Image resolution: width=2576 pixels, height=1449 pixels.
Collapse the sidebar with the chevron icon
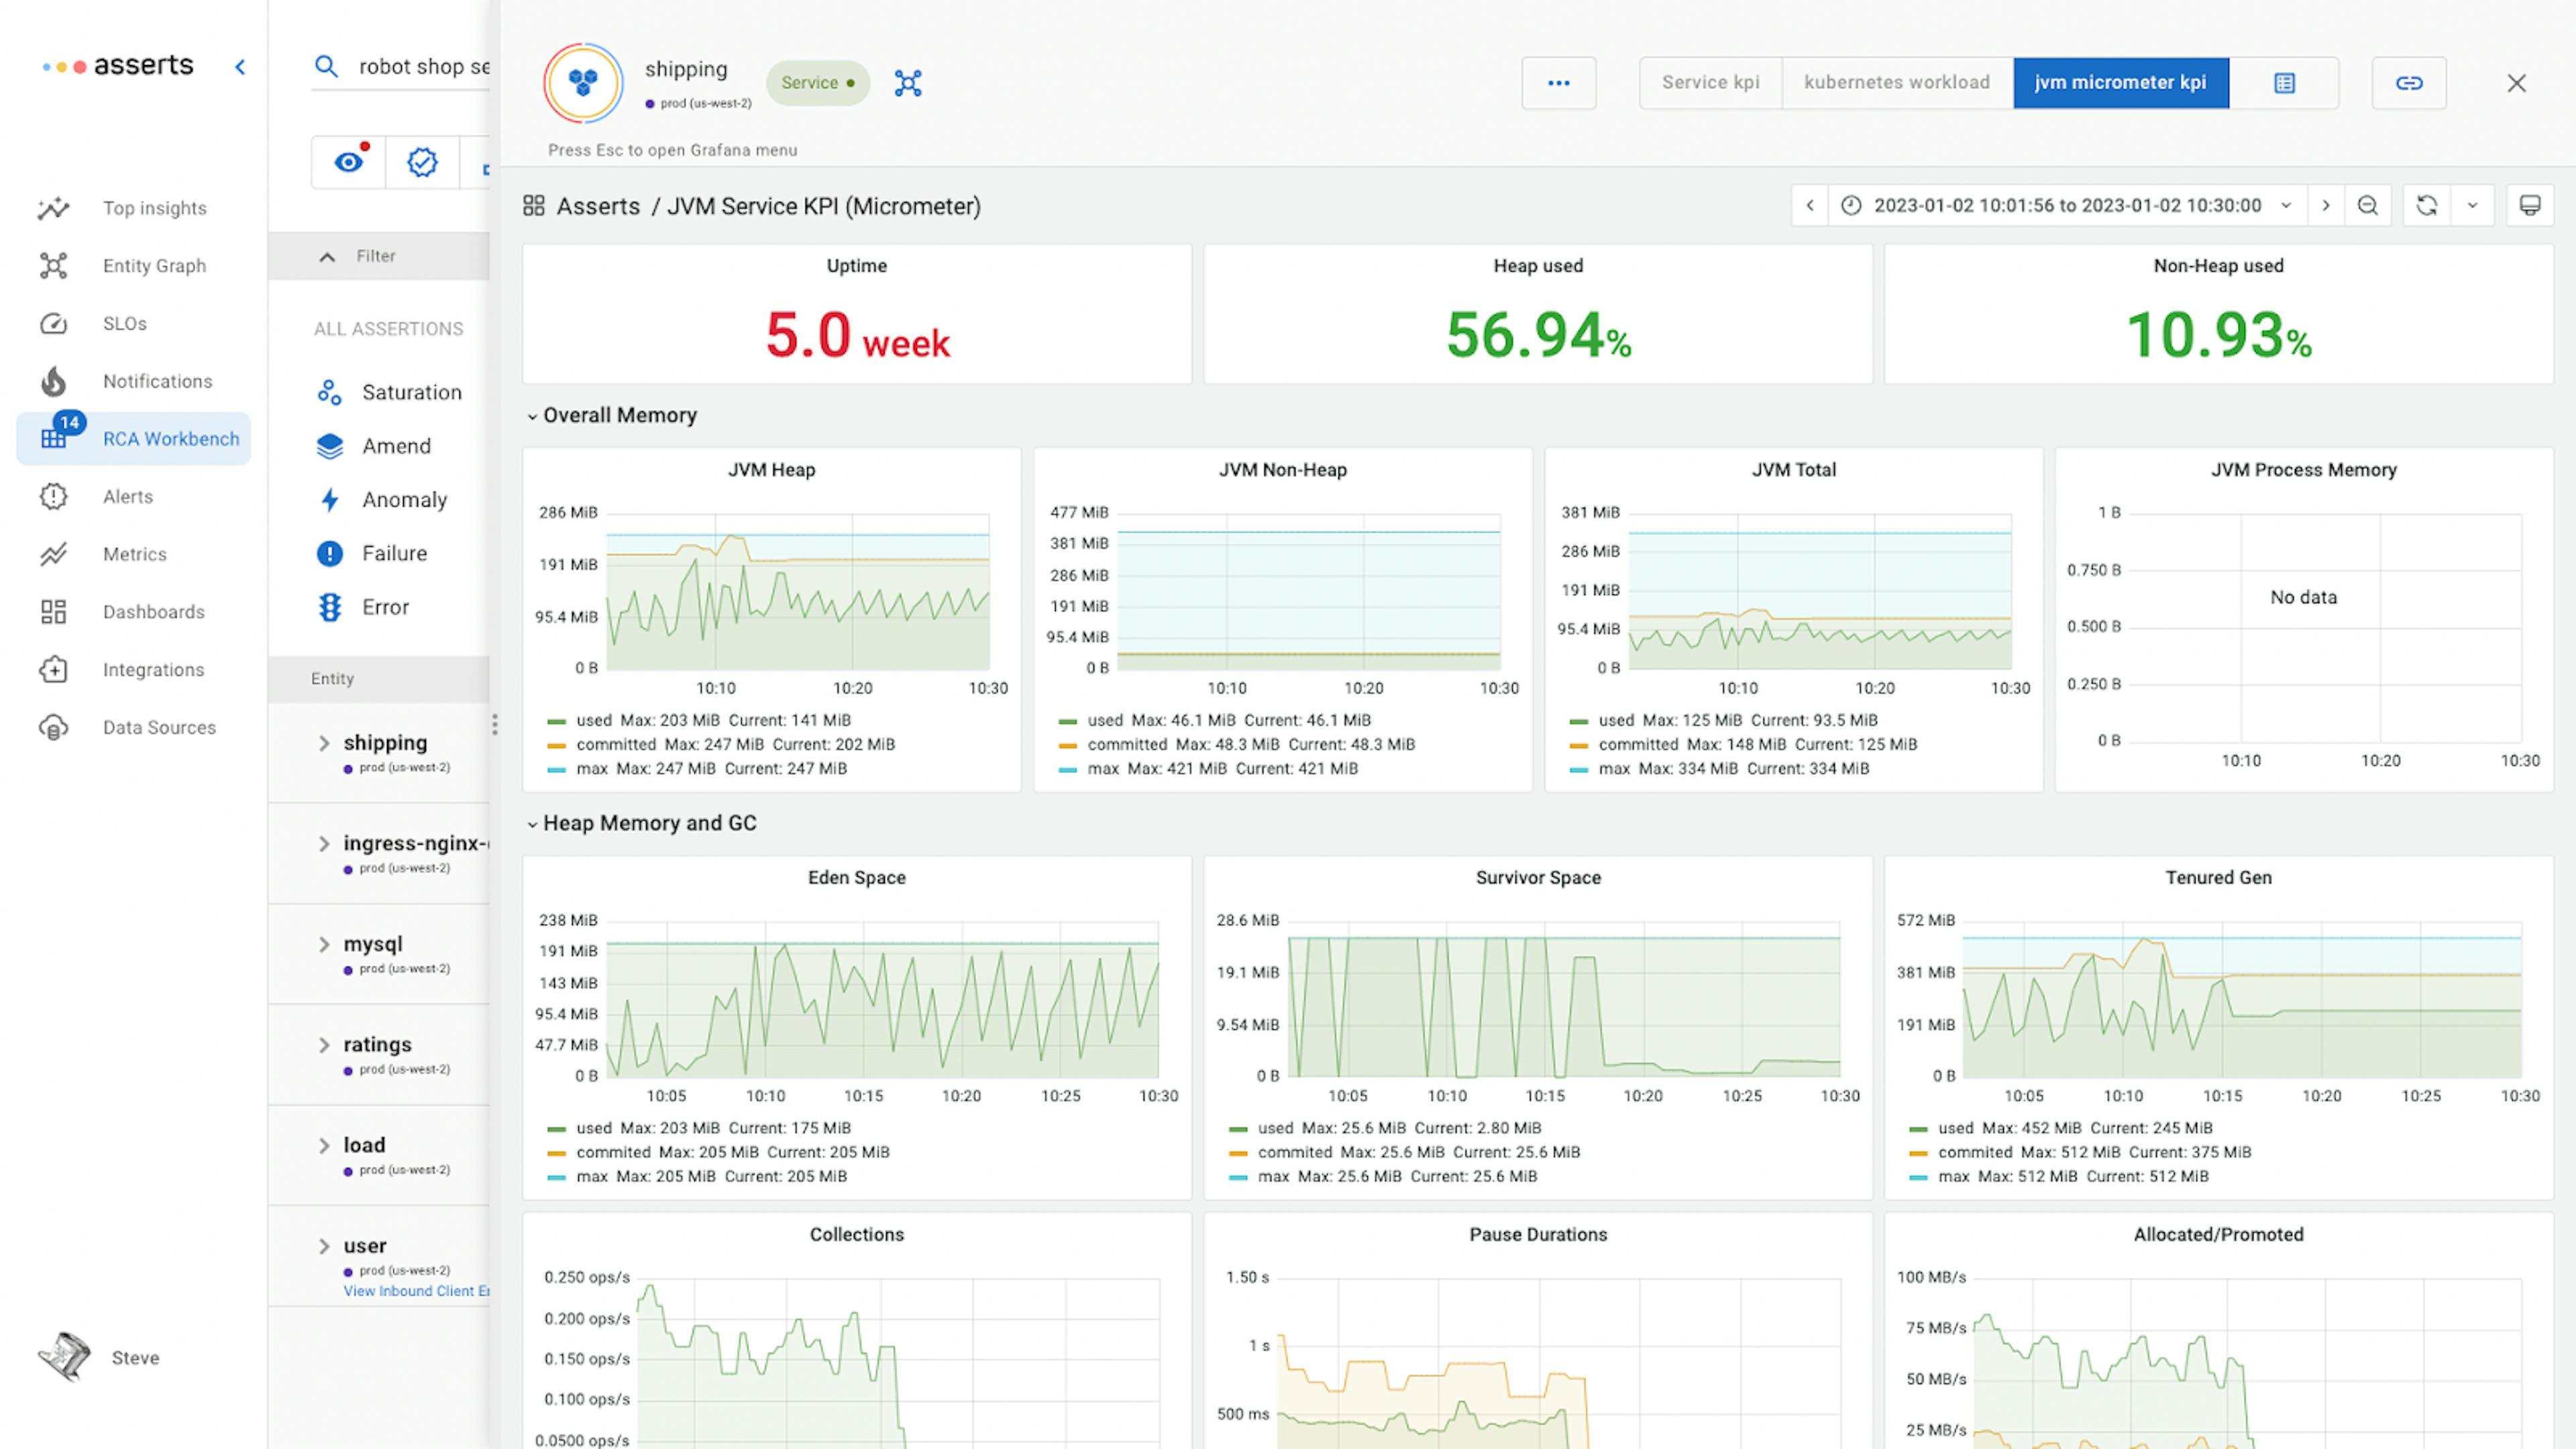coord(240,67)
